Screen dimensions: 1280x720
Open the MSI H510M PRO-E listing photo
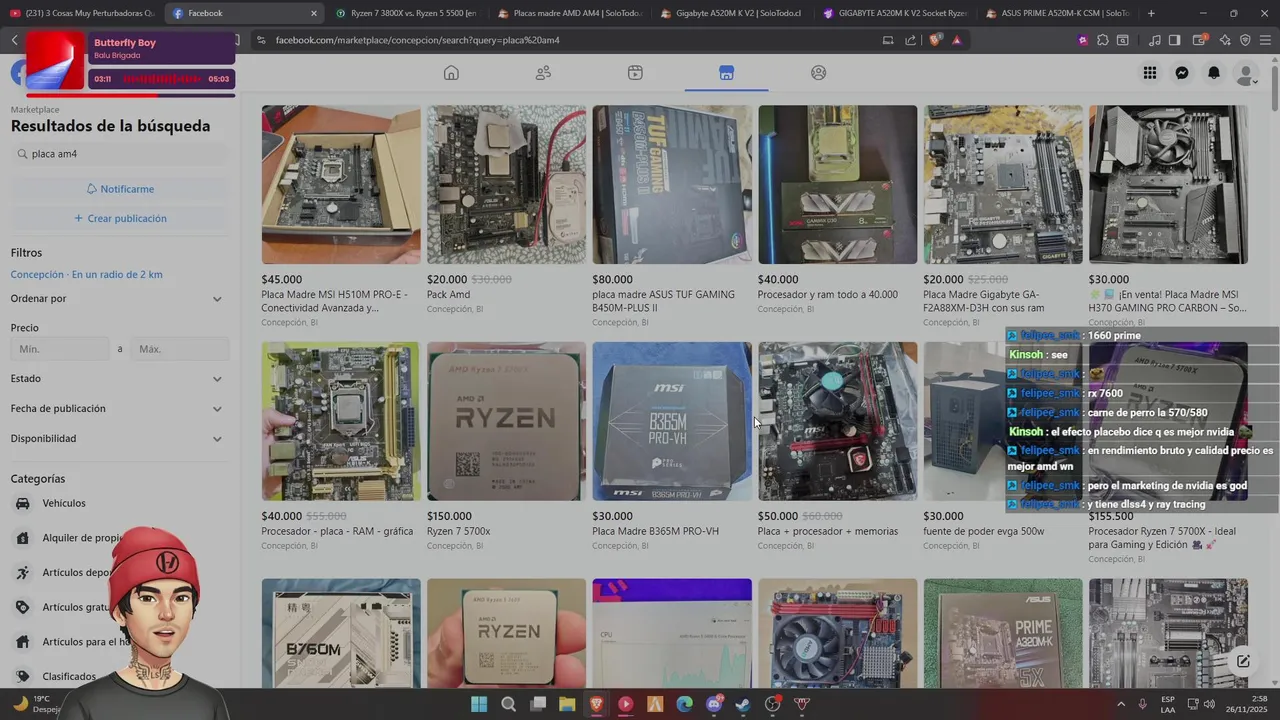point(341,185)
